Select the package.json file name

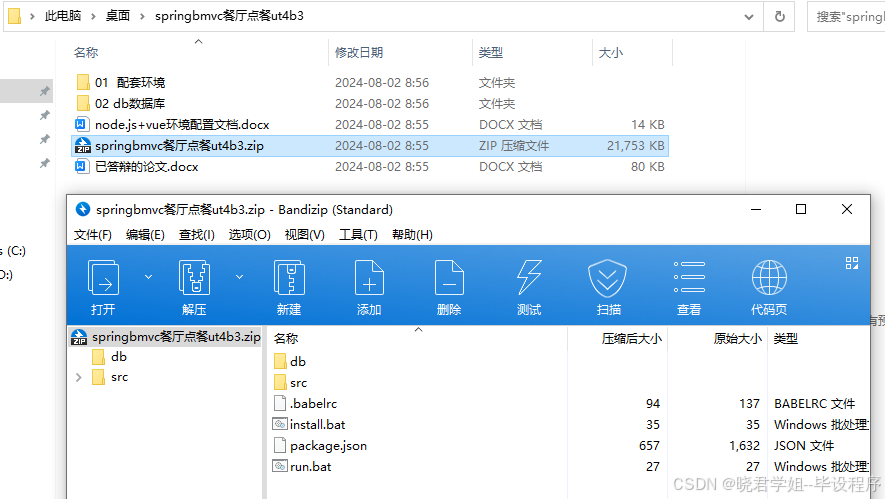pyautogui.click(x=328, y=446)
